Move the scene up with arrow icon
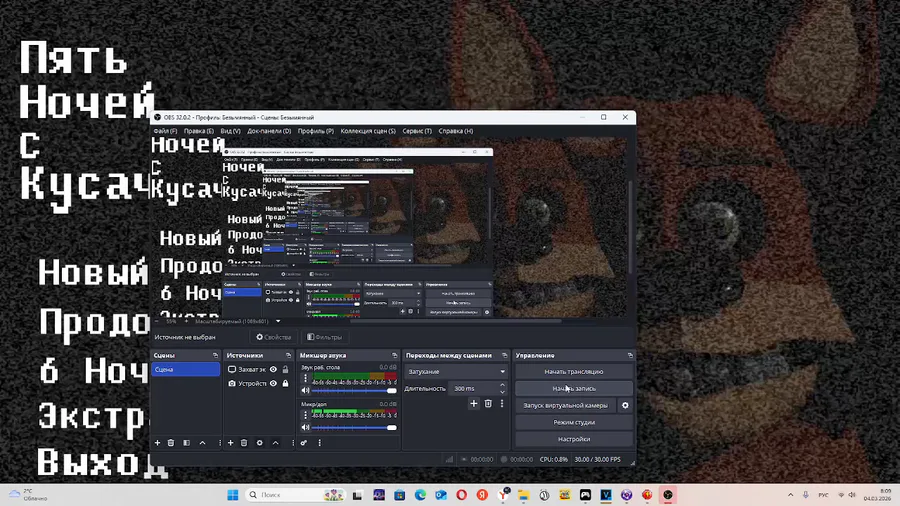The width and height of the screenshot is (900, 506). tap(203, 443)
